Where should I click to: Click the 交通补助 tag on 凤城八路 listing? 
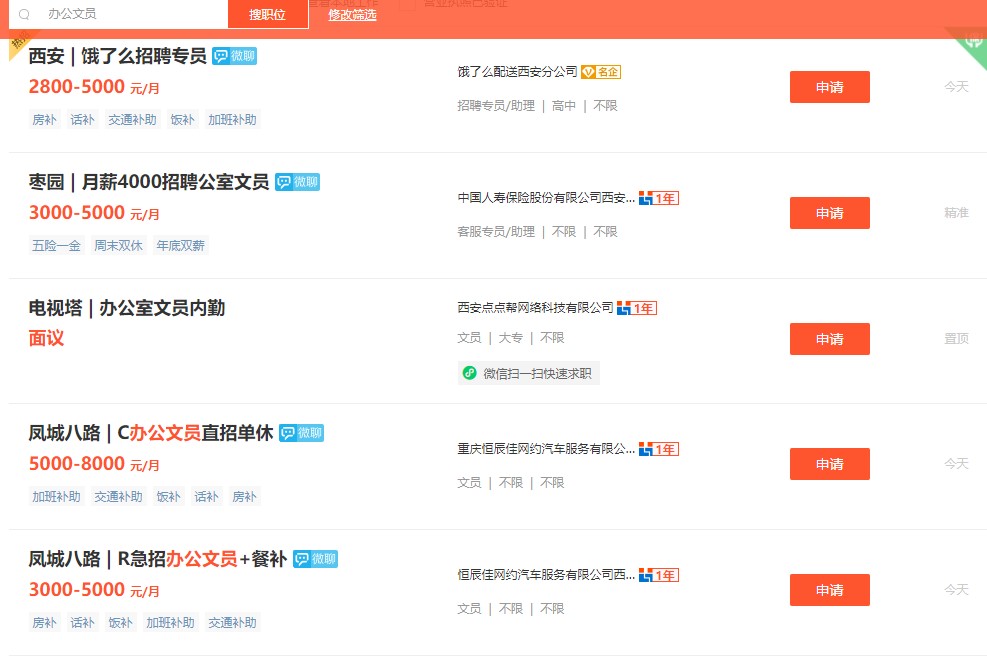point(118,496)
